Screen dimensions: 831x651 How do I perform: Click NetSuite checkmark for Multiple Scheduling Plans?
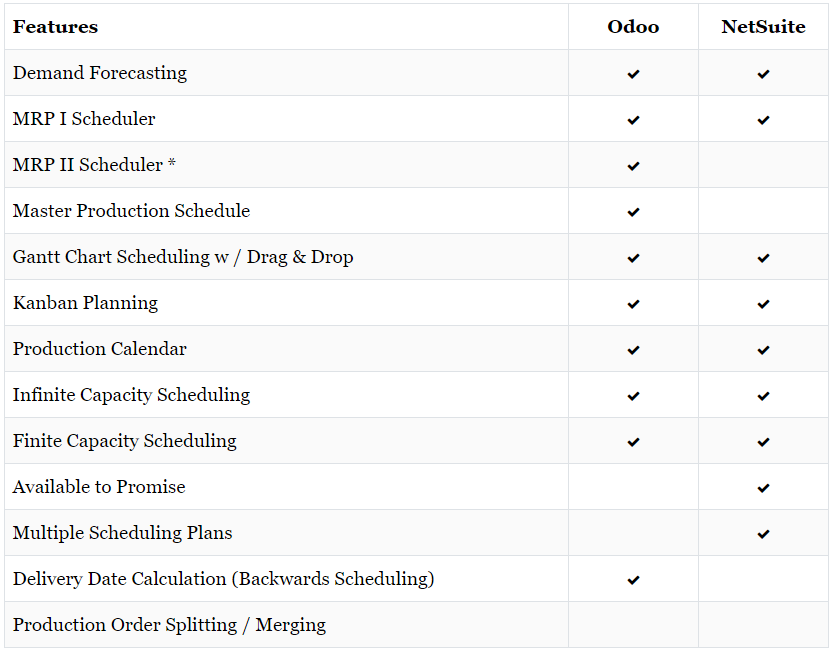(x=763, y=534)
